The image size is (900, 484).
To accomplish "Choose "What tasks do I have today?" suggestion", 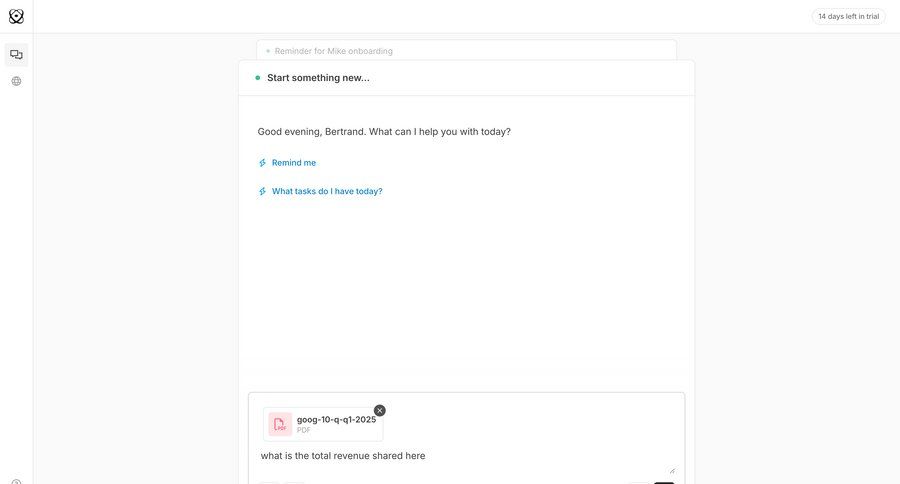I will (327, 191).
